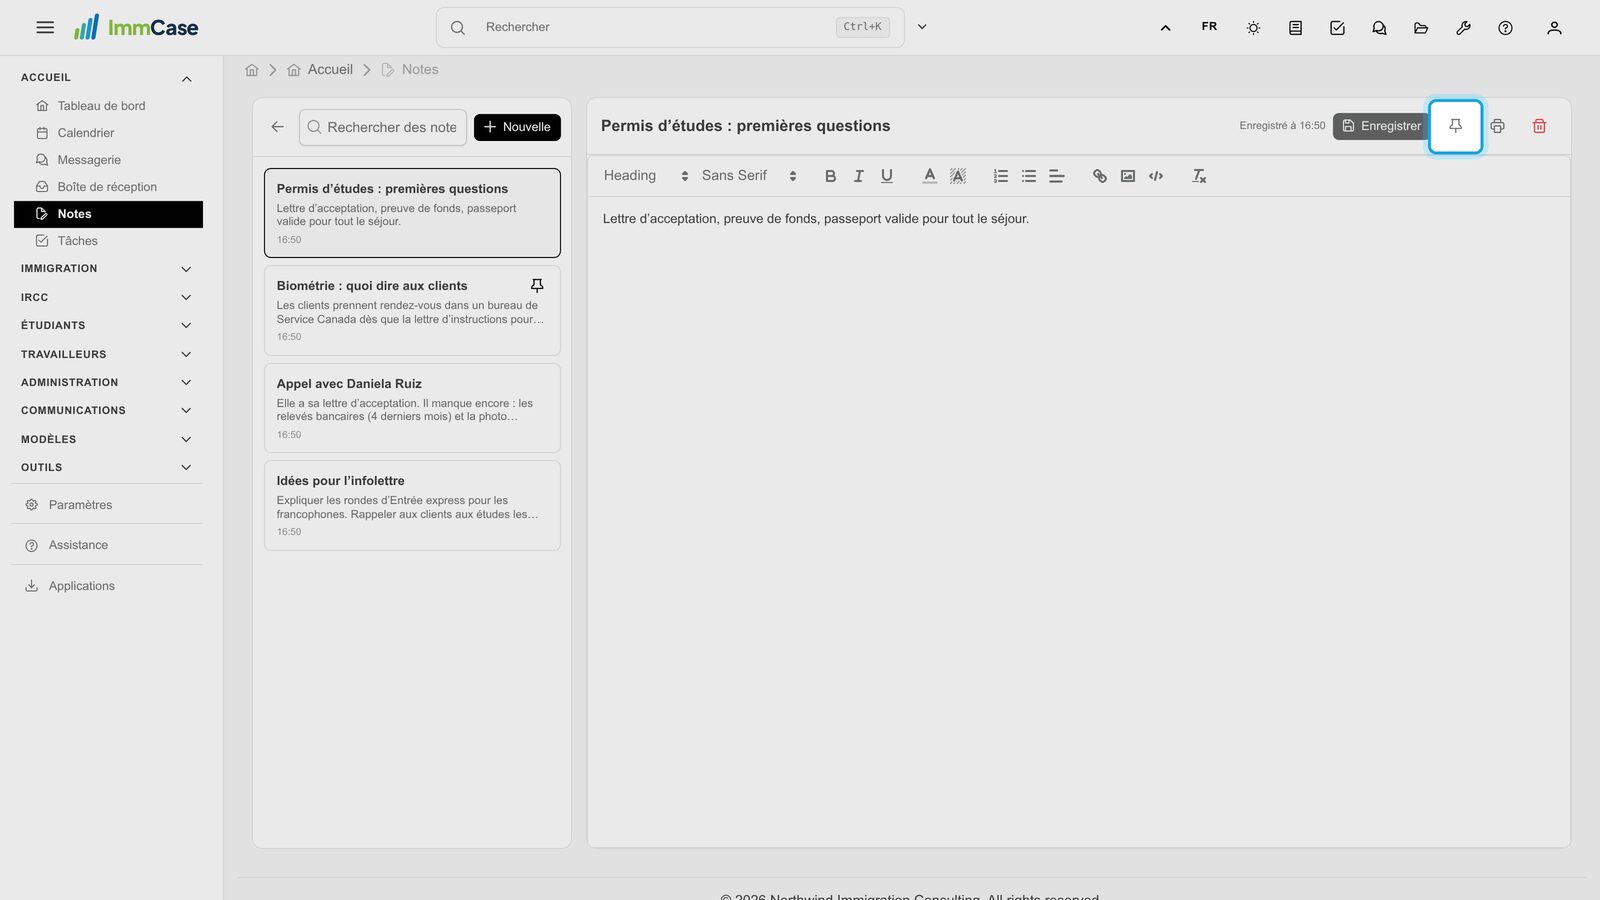
Task: Click the global Rechercher search box
Action: [x=670, y=27]
